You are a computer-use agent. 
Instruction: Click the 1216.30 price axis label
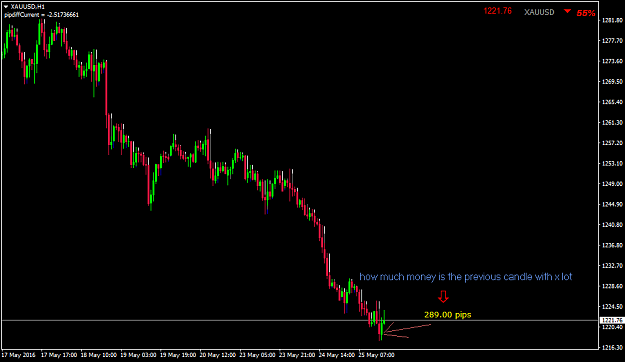(x=613, y=347)
